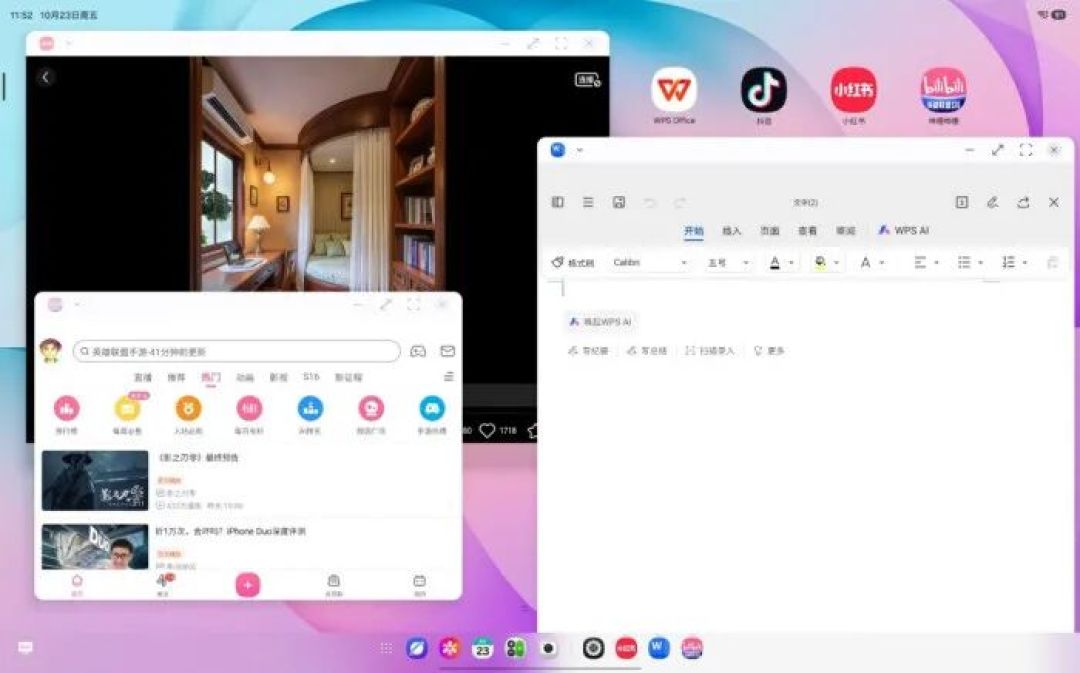Close the WPS document with X

tap(1054, 202)
